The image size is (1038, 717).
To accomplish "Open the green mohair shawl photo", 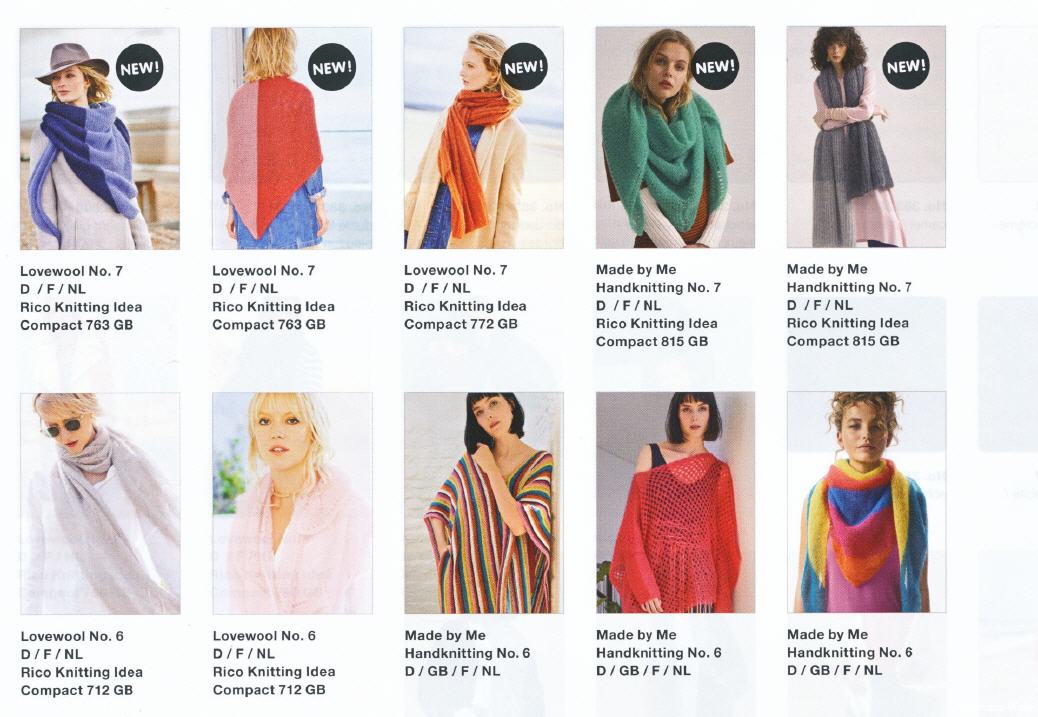I will (675, 137).
